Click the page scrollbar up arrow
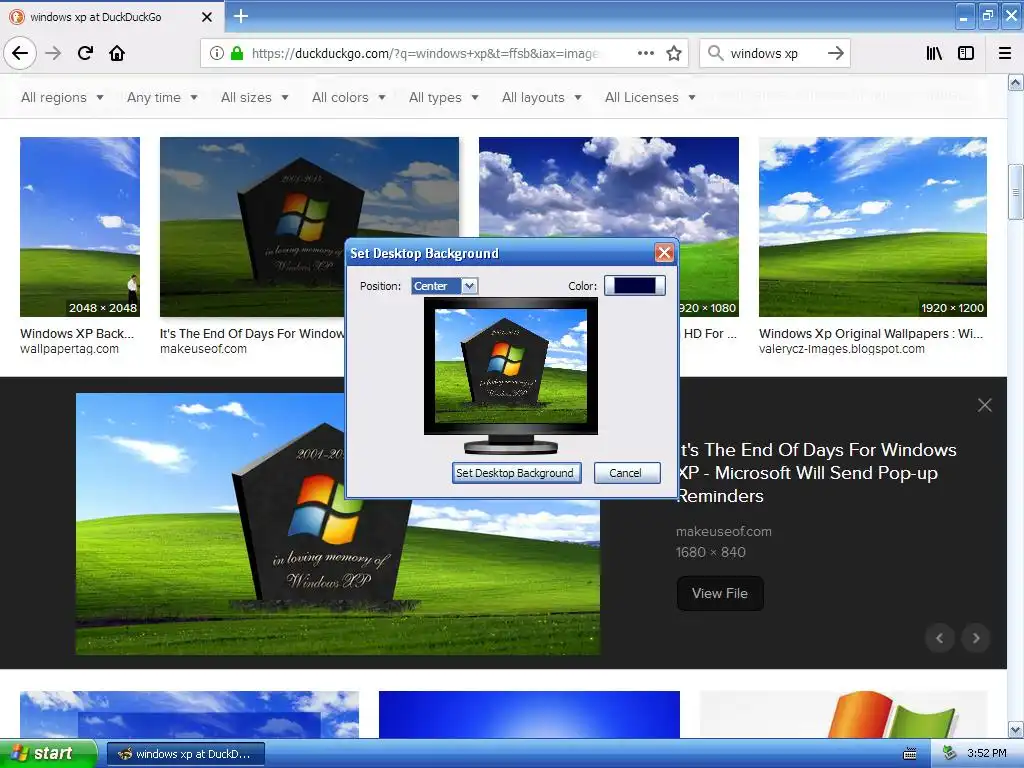Screen dimensions: 1024x768 1016,82
